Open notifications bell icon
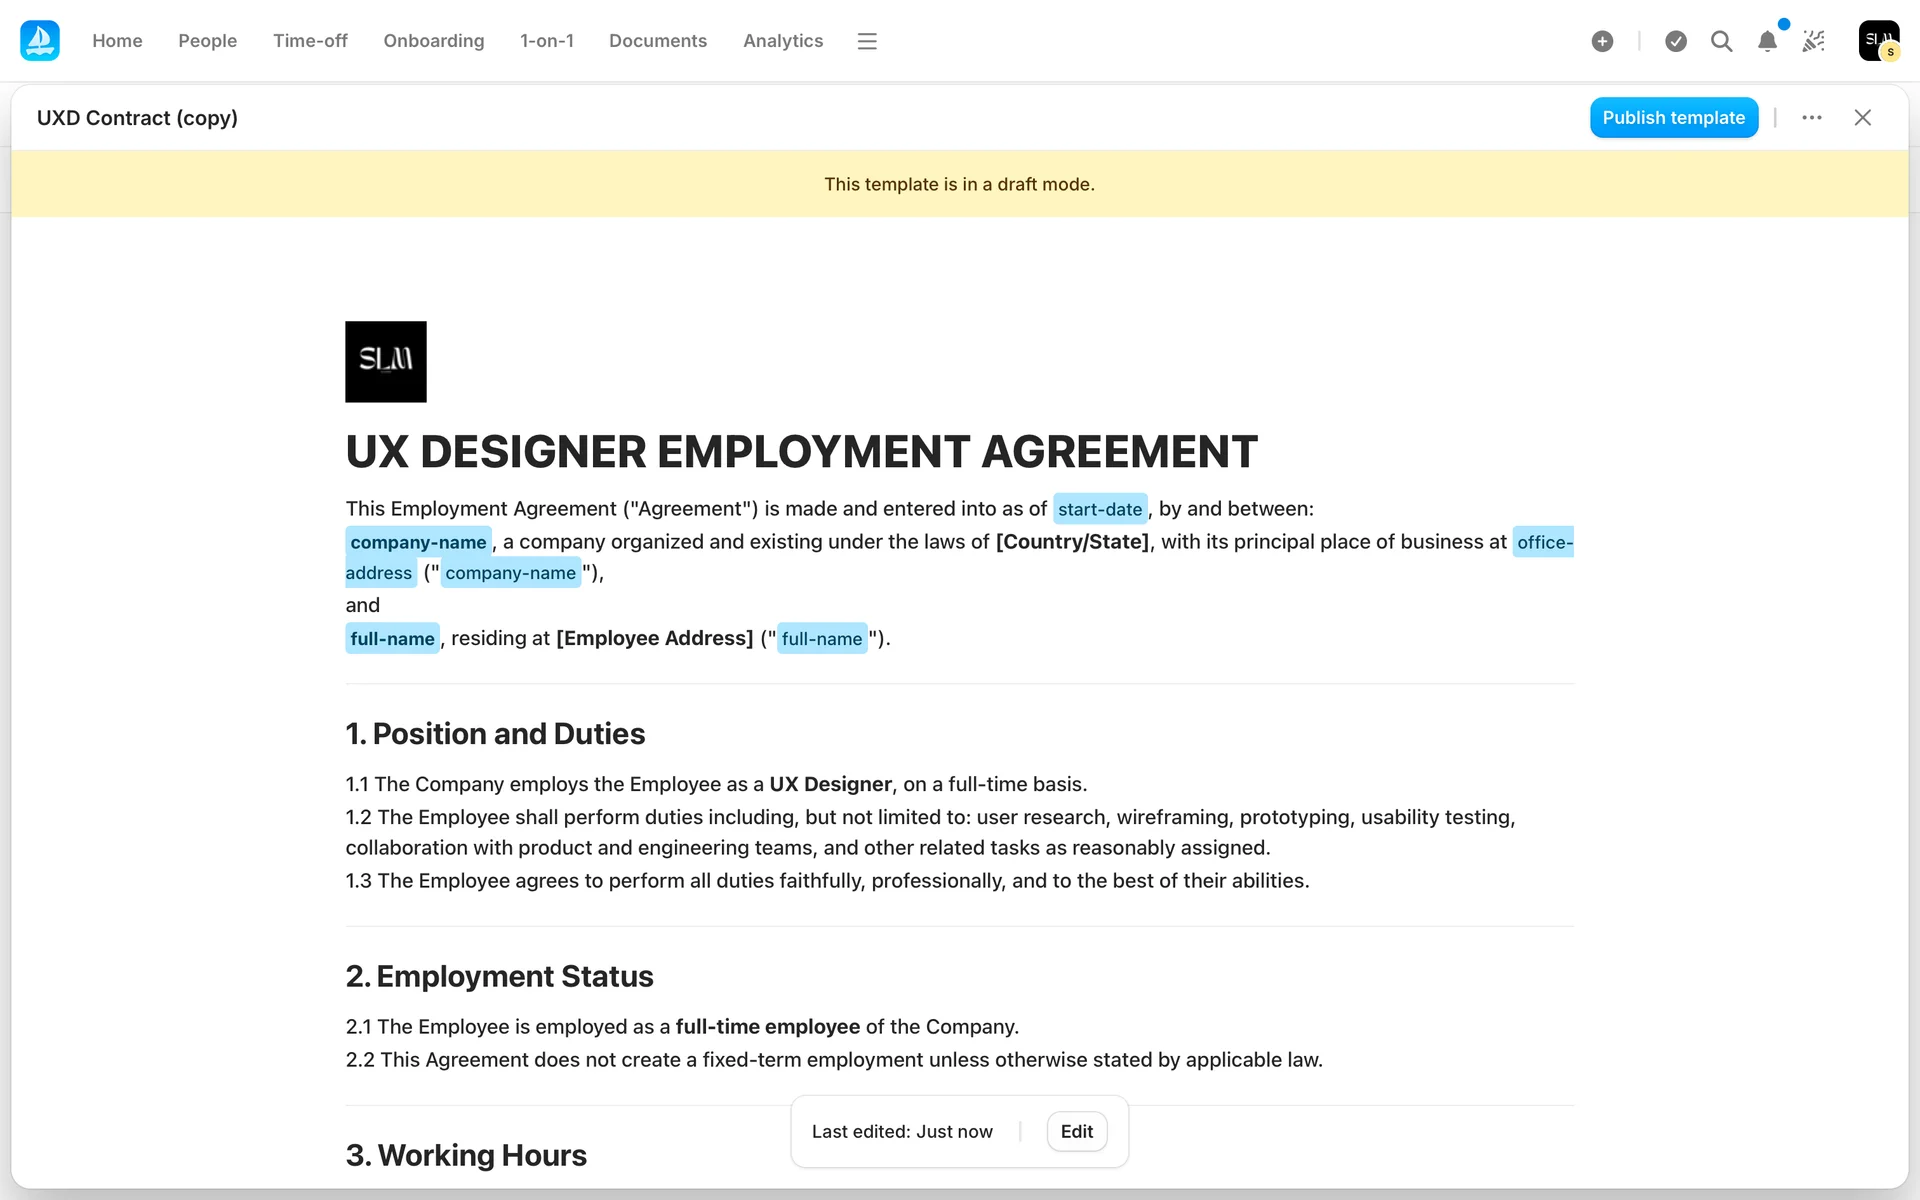This screenshot has height=1200, width=1920. (x=1767, y=41)
